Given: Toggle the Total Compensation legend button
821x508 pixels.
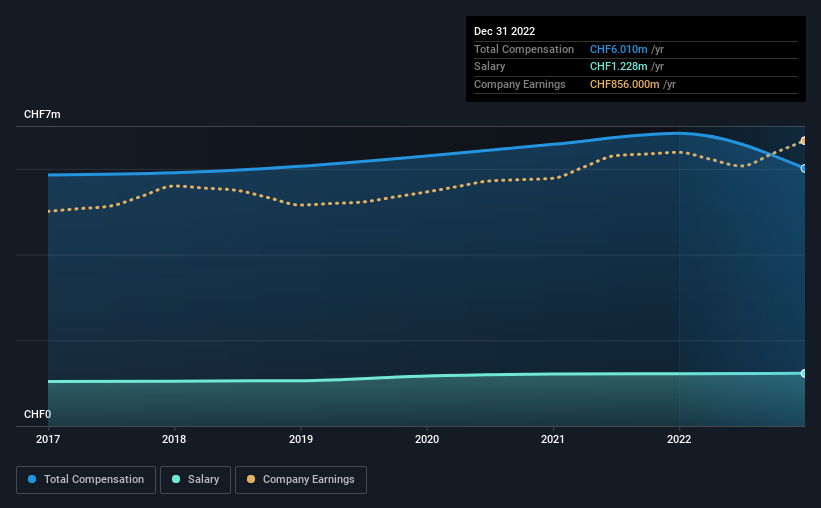Looking at the screenshot, I should point(86,480).
